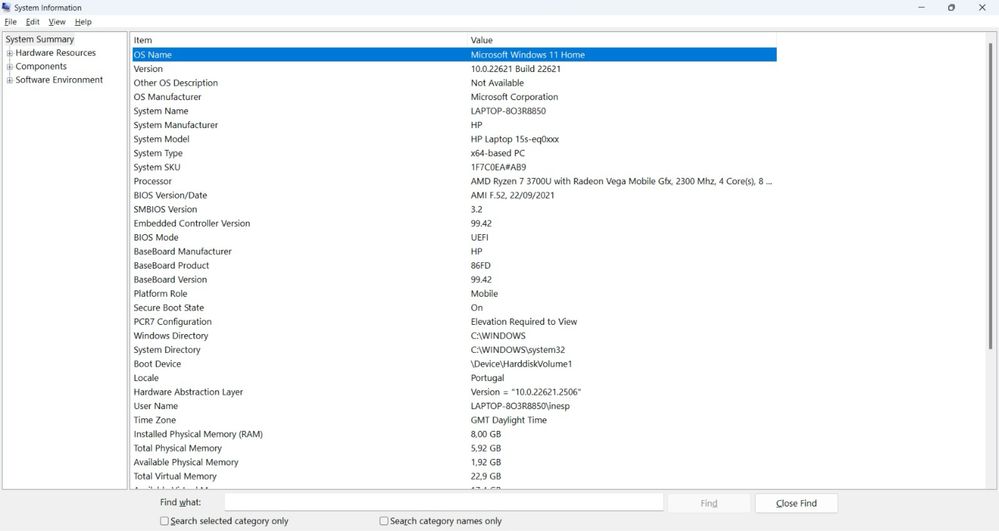Screen dimensions: 999x531
Task: Click the \Device\HarddiskVolume1 value
Action: (x=521, y=363)
